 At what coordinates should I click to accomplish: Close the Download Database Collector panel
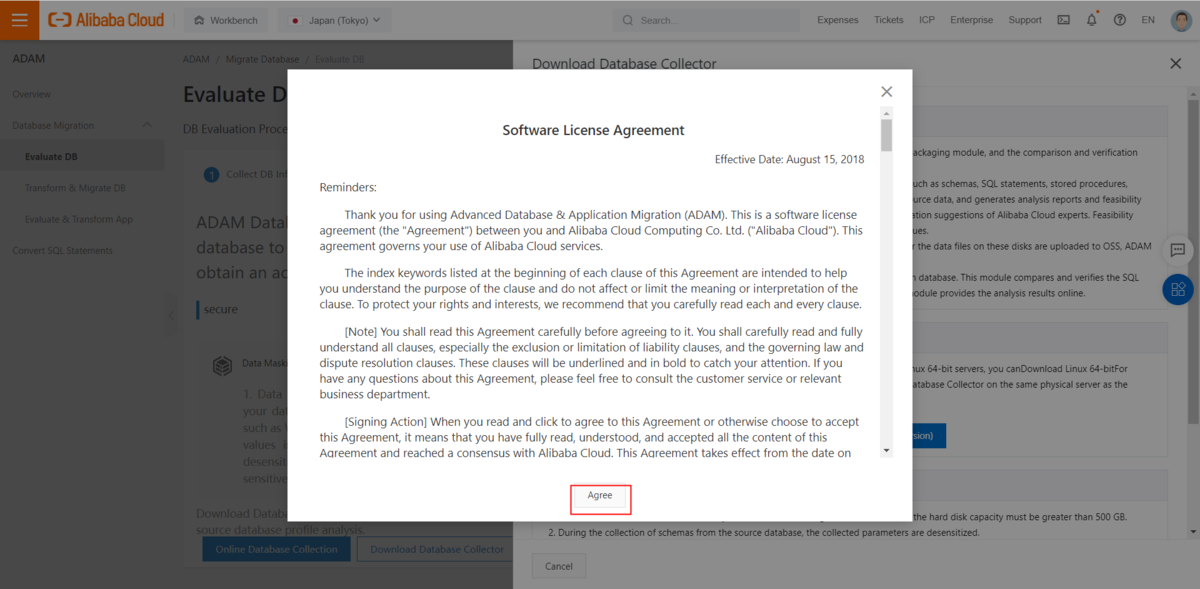click(1175, 63)
